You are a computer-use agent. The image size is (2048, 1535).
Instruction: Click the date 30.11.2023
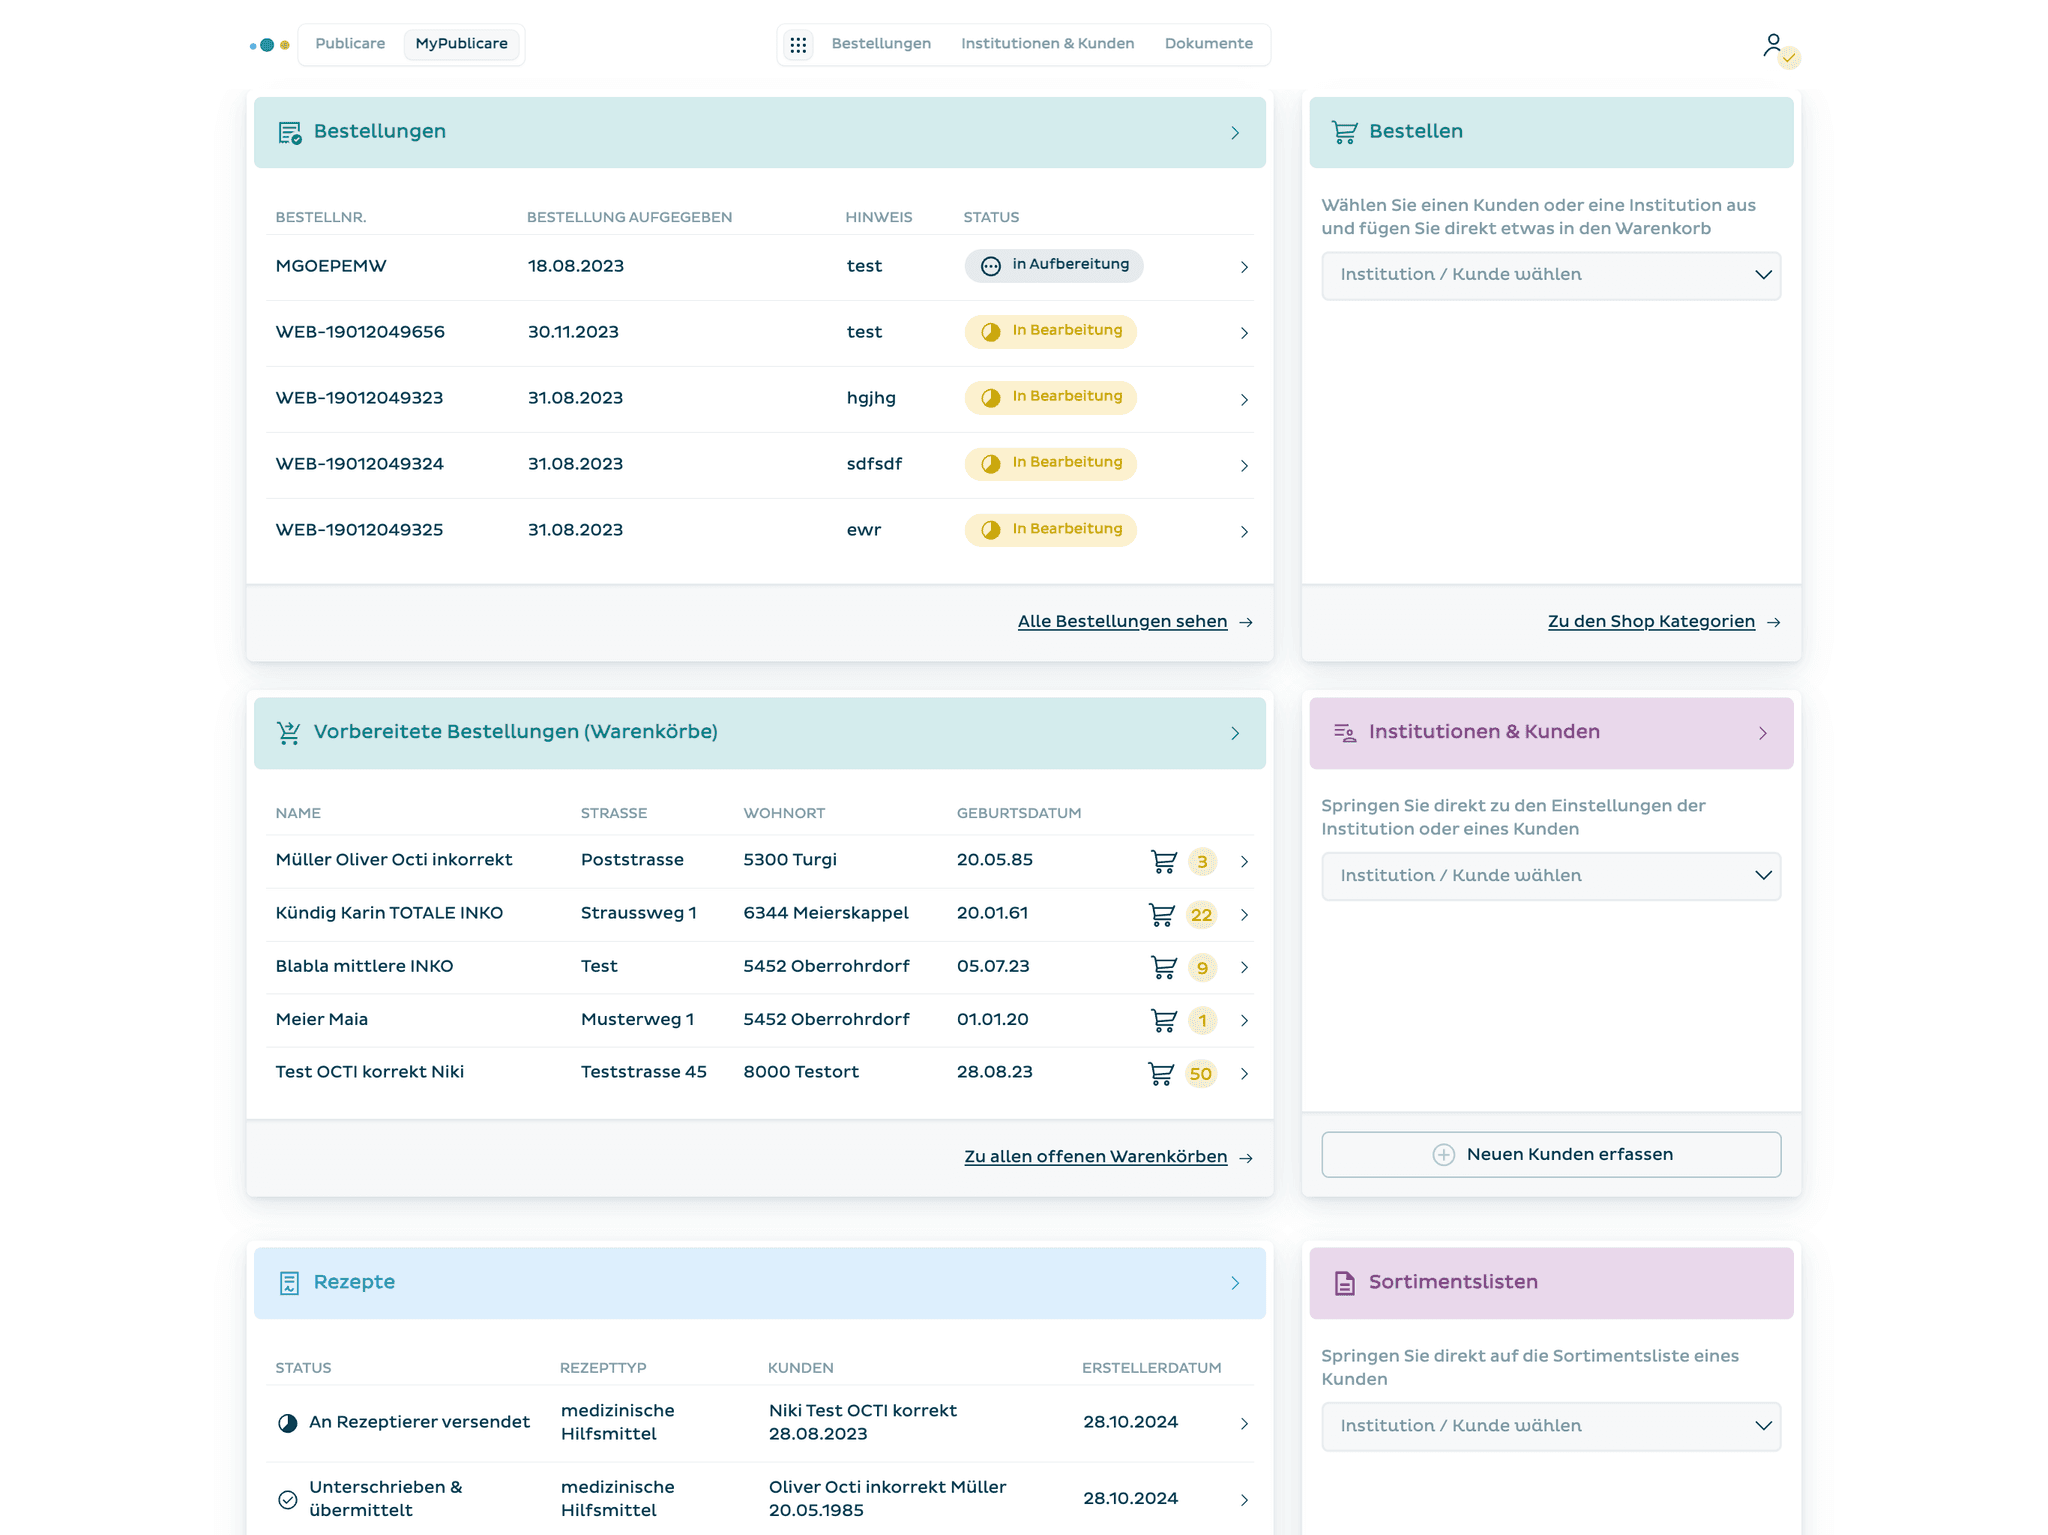pyautogui.click(x=573, y=332)
